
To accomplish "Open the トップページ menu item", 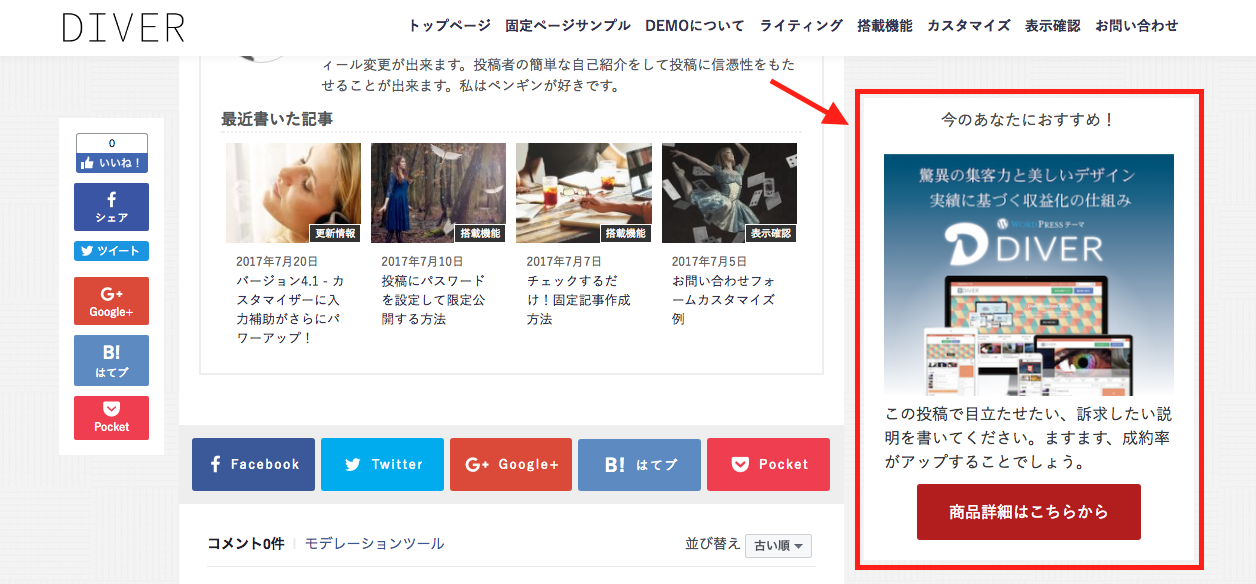I will point(449,26).
